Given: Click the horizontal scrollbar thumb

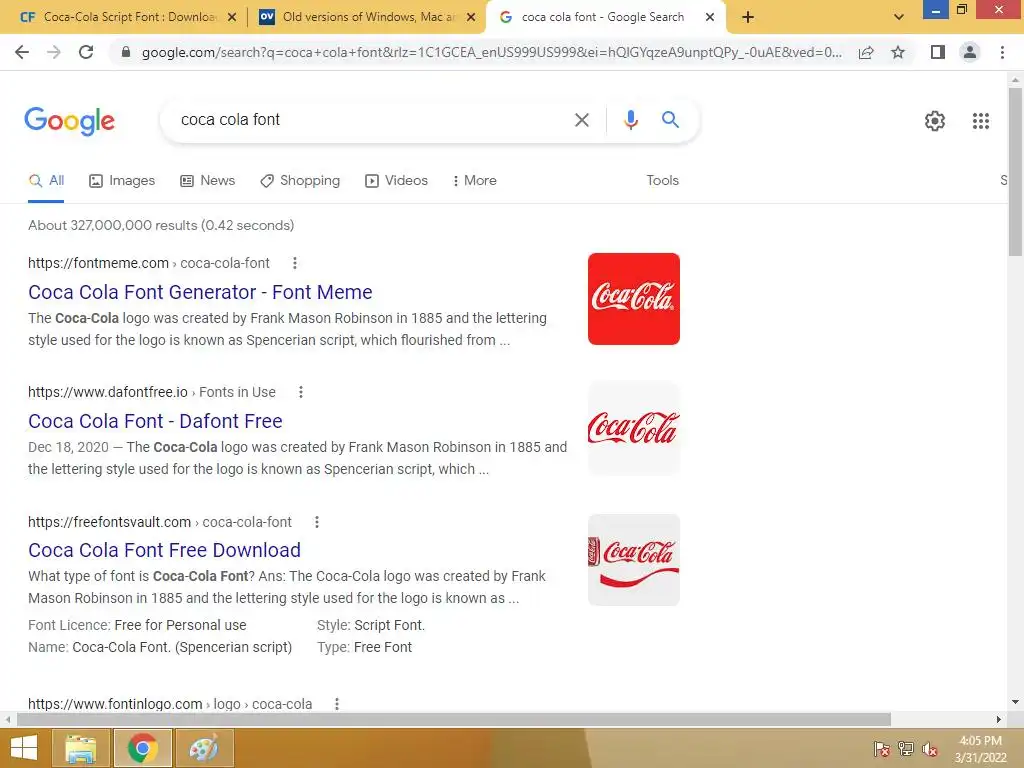Looking at the screenshot, I should coord(453,720).
